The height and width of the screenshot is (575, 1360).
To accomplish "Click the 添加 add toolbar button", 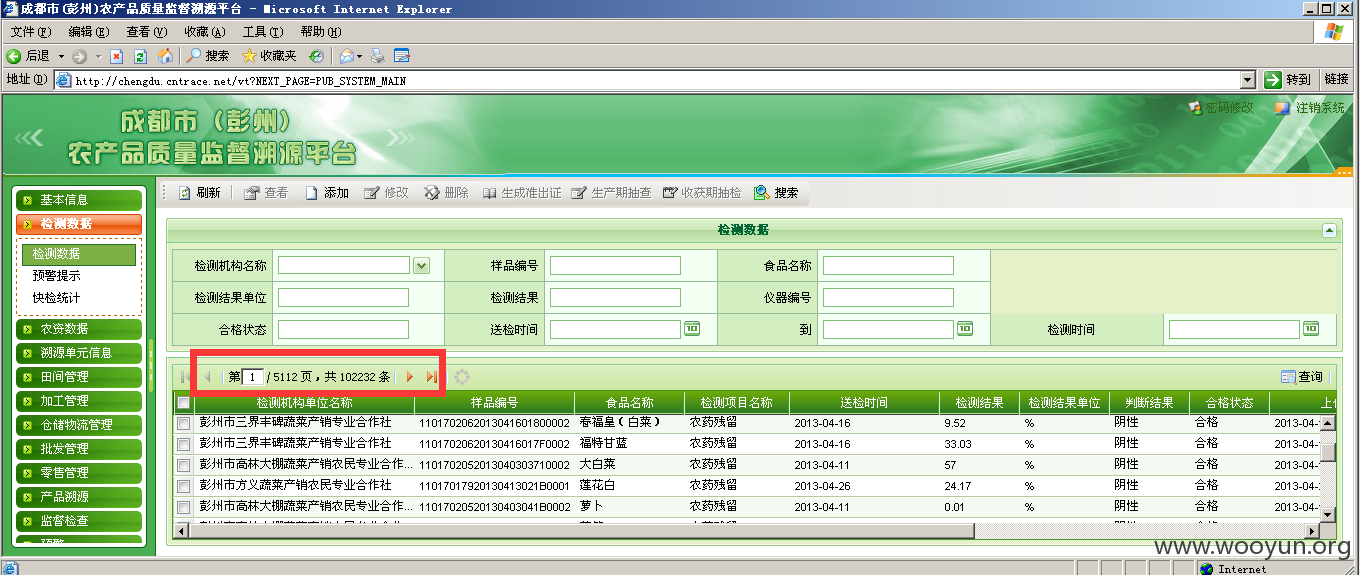I will tap(327, 193).
